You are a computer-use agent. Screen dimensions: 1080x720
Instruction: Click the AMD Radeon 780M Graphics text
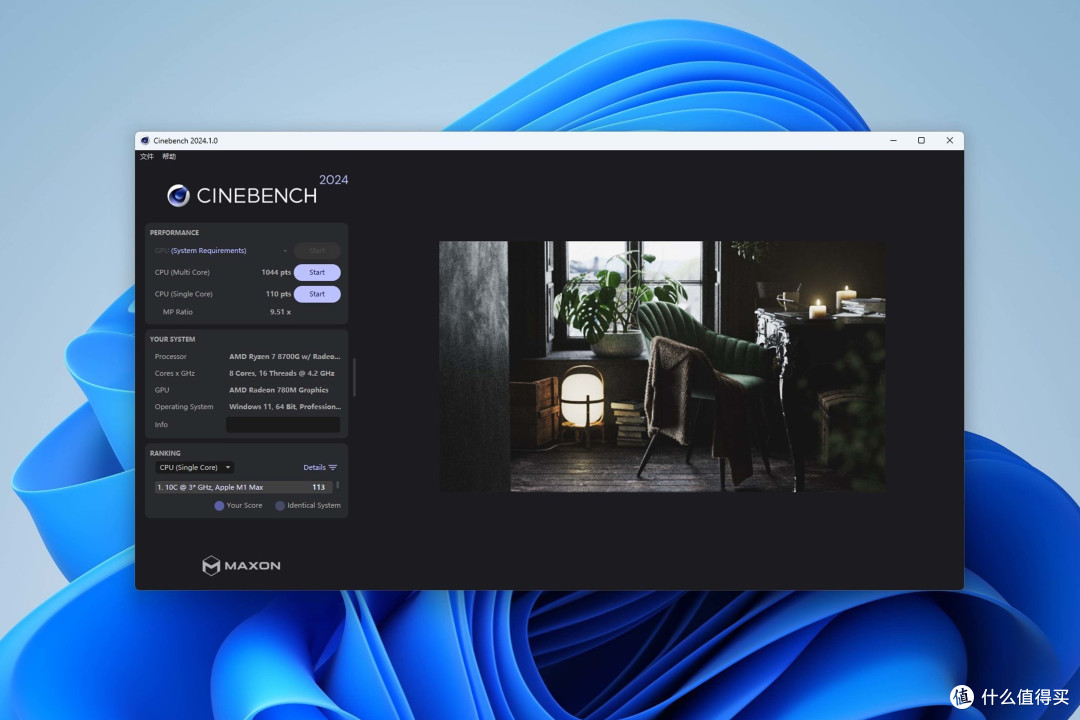tap(279, 390)
